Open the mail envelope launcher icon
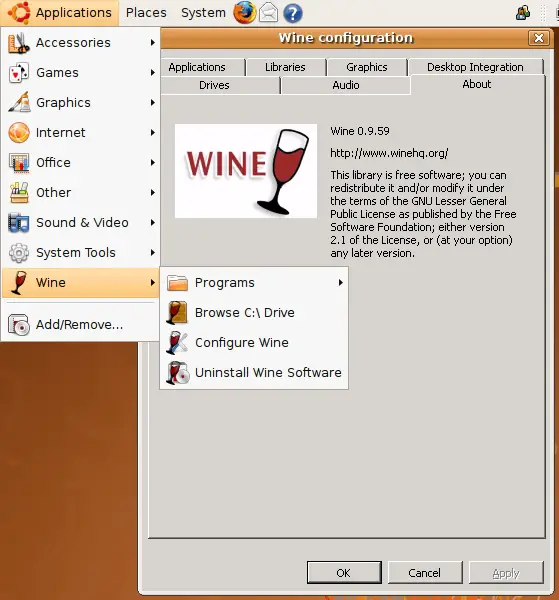 coord(269,13)
